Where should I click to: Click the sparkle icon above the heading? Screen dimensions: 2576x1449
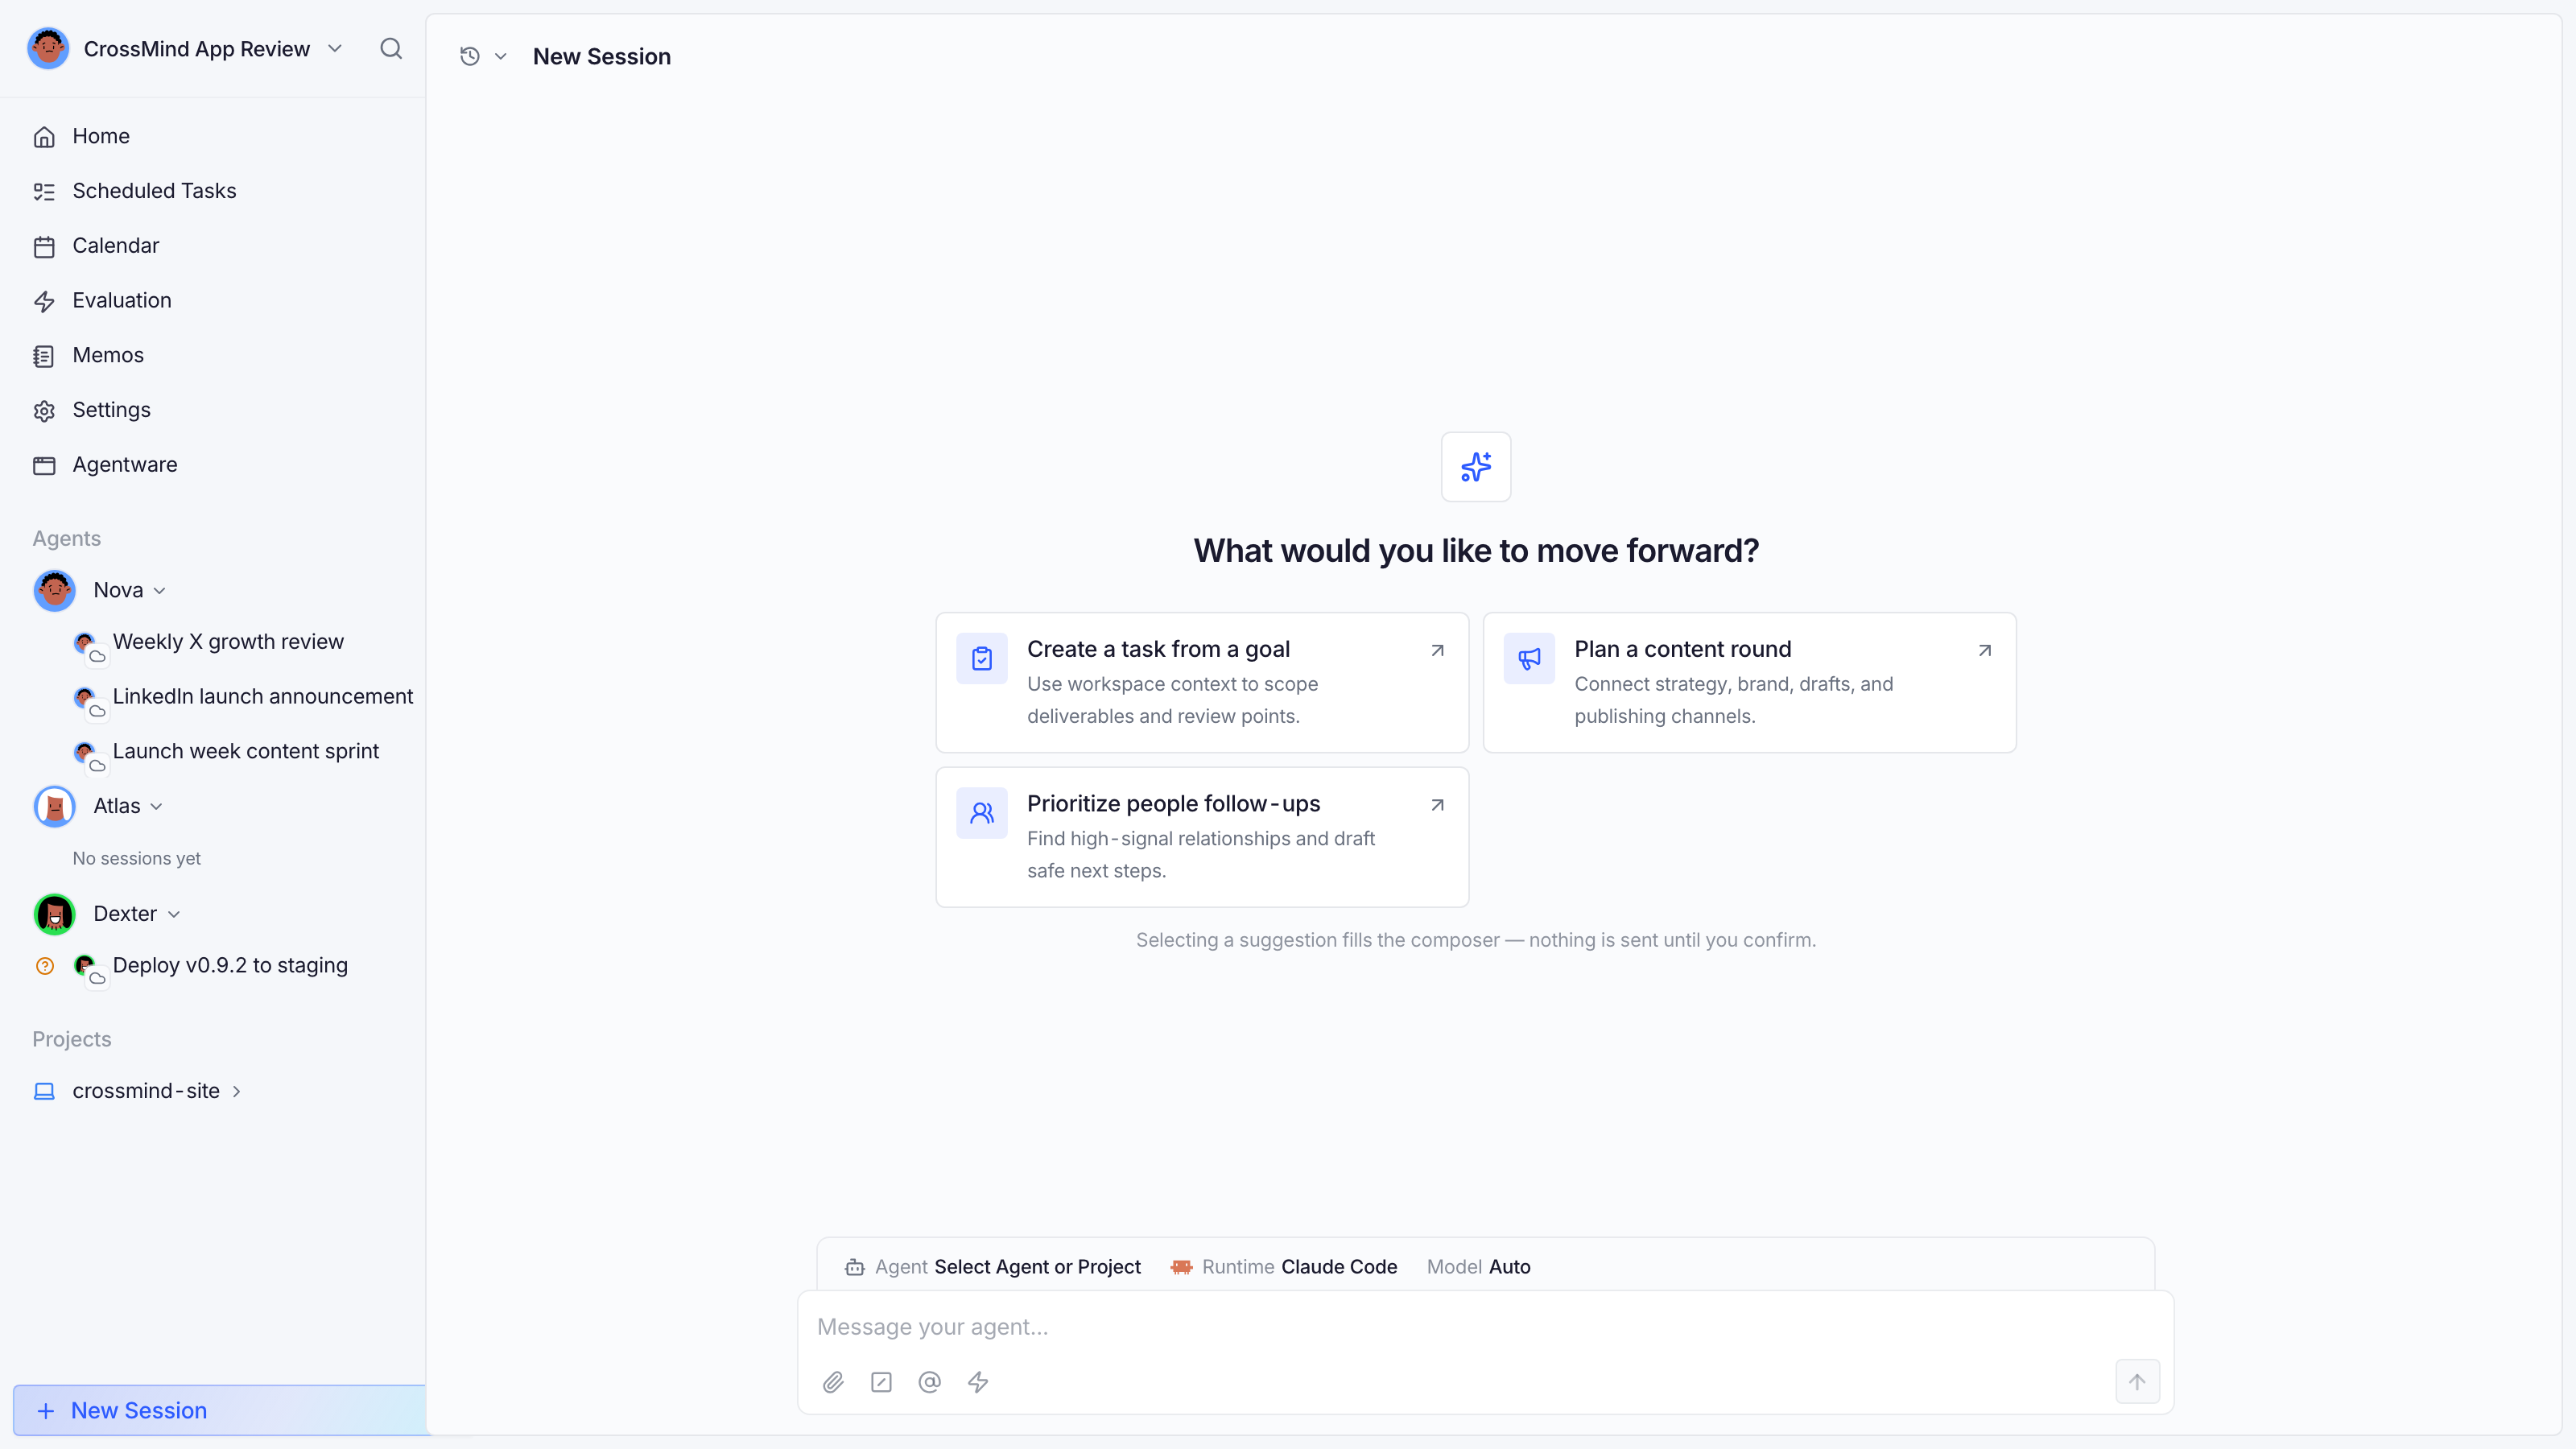(1476, 467)
